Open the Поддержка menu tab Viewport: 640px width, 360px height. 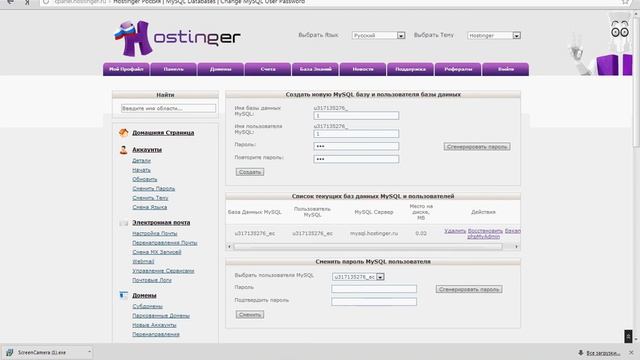click(410, 69)
